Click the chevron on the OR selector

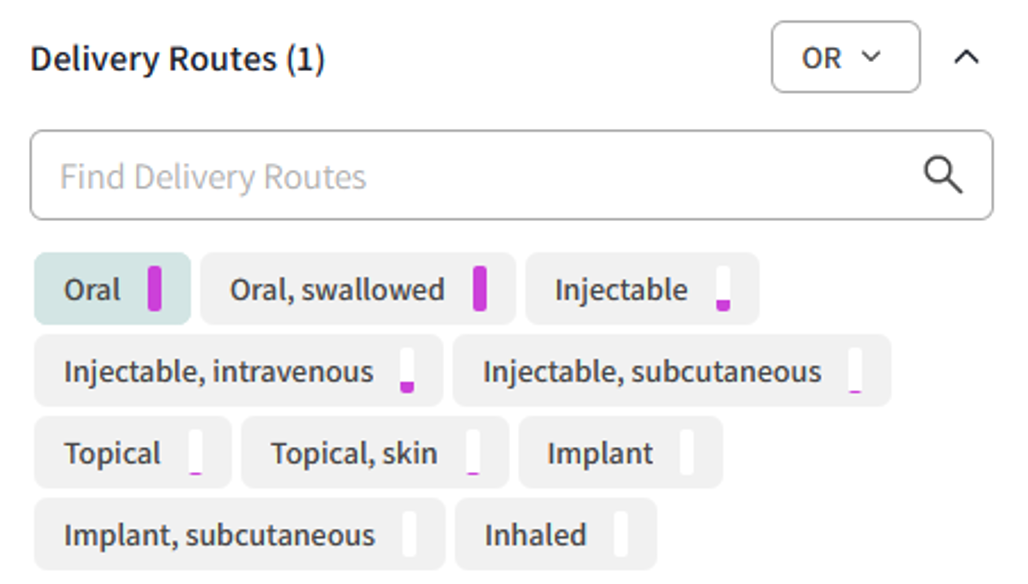pos(870,57)
